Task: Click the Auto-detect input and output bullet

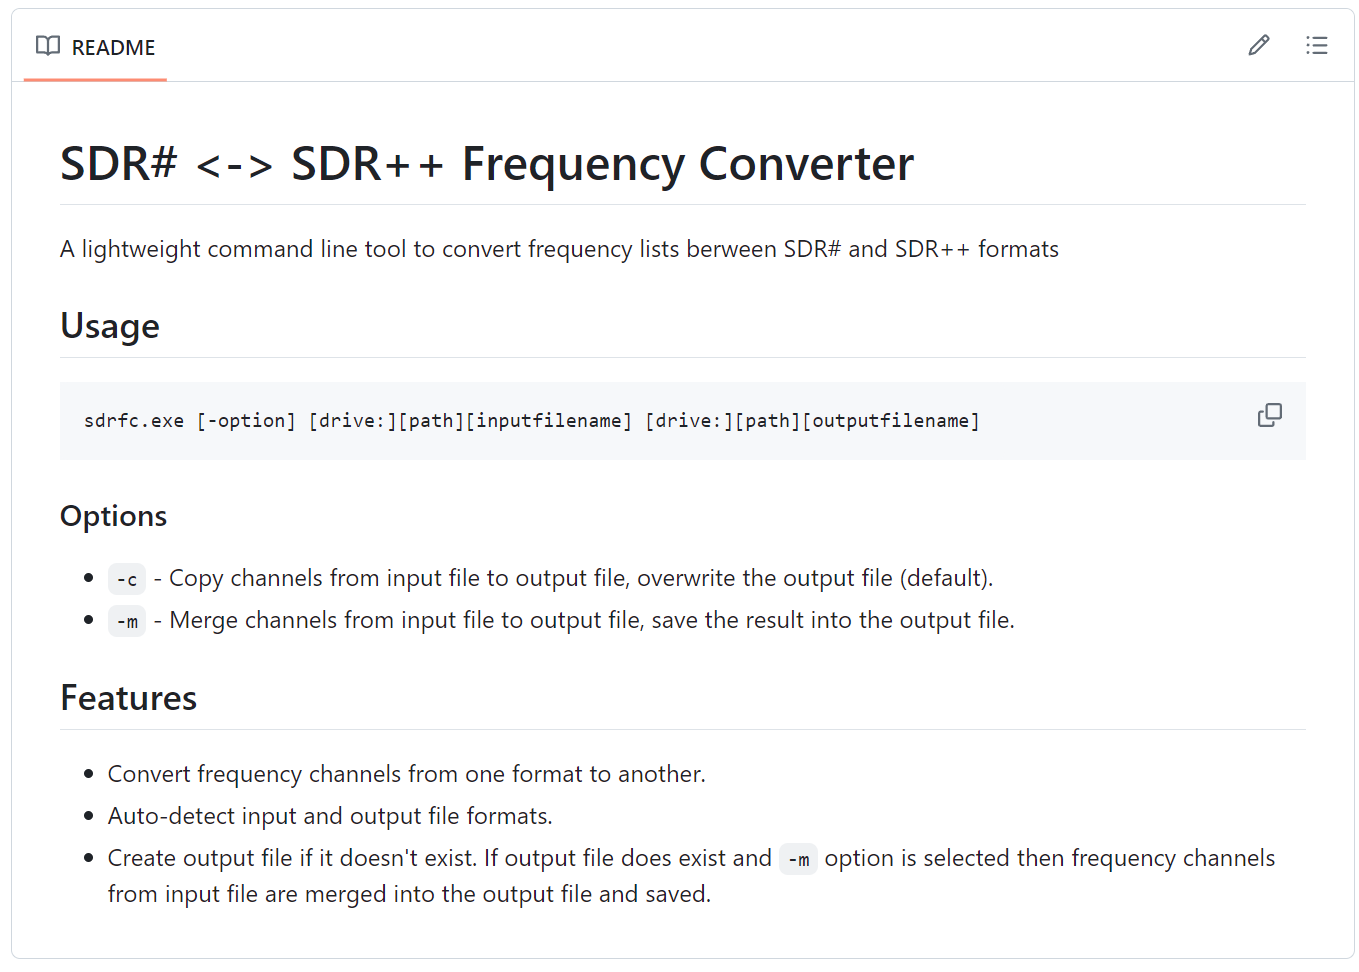Action: (330, 816)
